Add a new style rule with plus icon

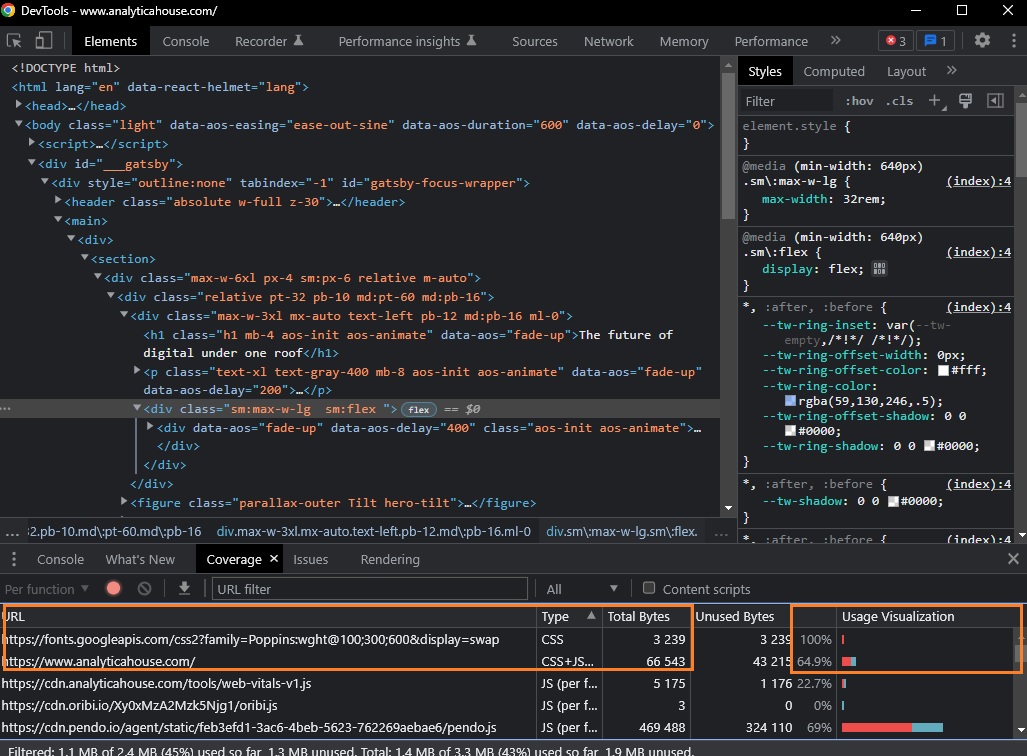[935, 101]
